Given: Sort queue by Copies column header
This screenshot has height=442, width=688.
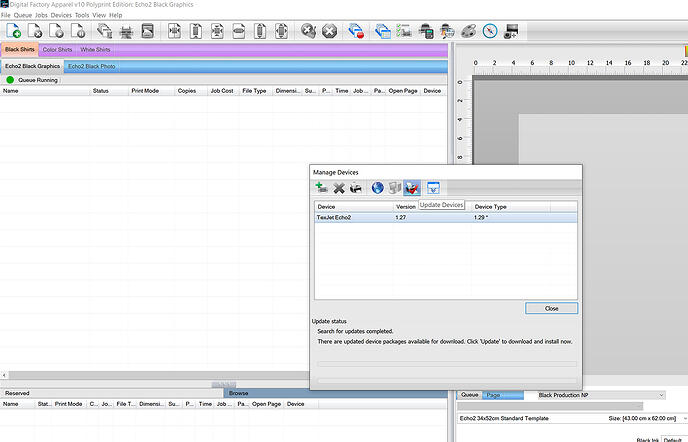Looking at the screenshot, I should (191, 91).
